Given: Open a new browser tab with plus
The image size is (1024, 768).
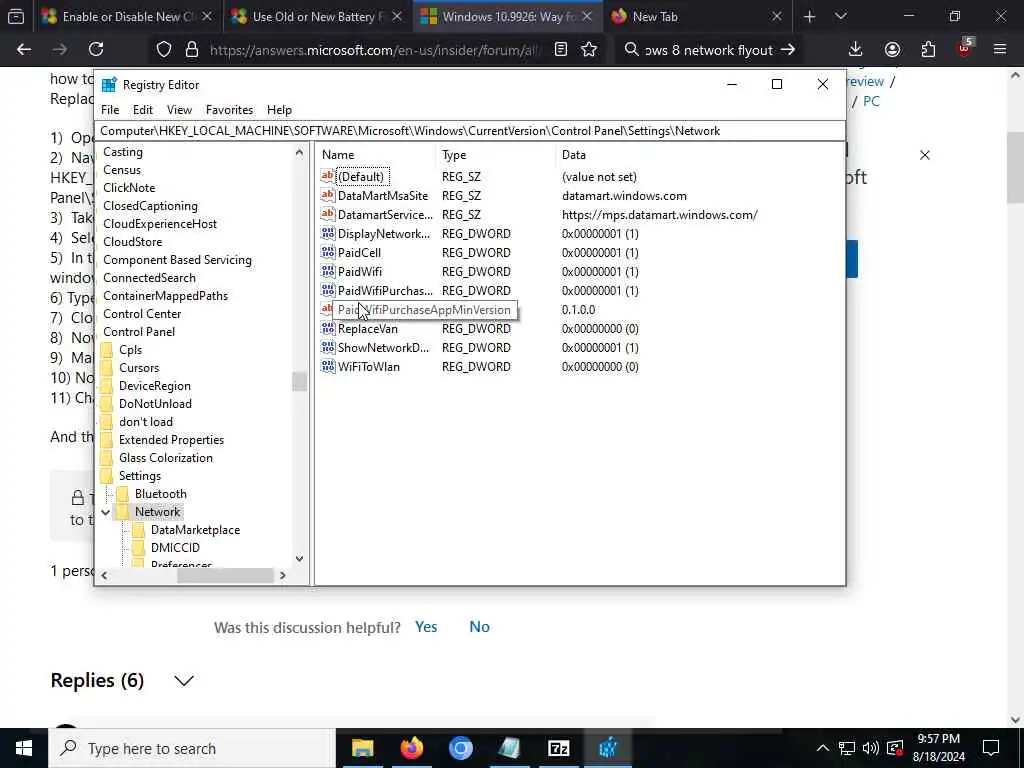Looking at the screenshot, I should 809,17.
